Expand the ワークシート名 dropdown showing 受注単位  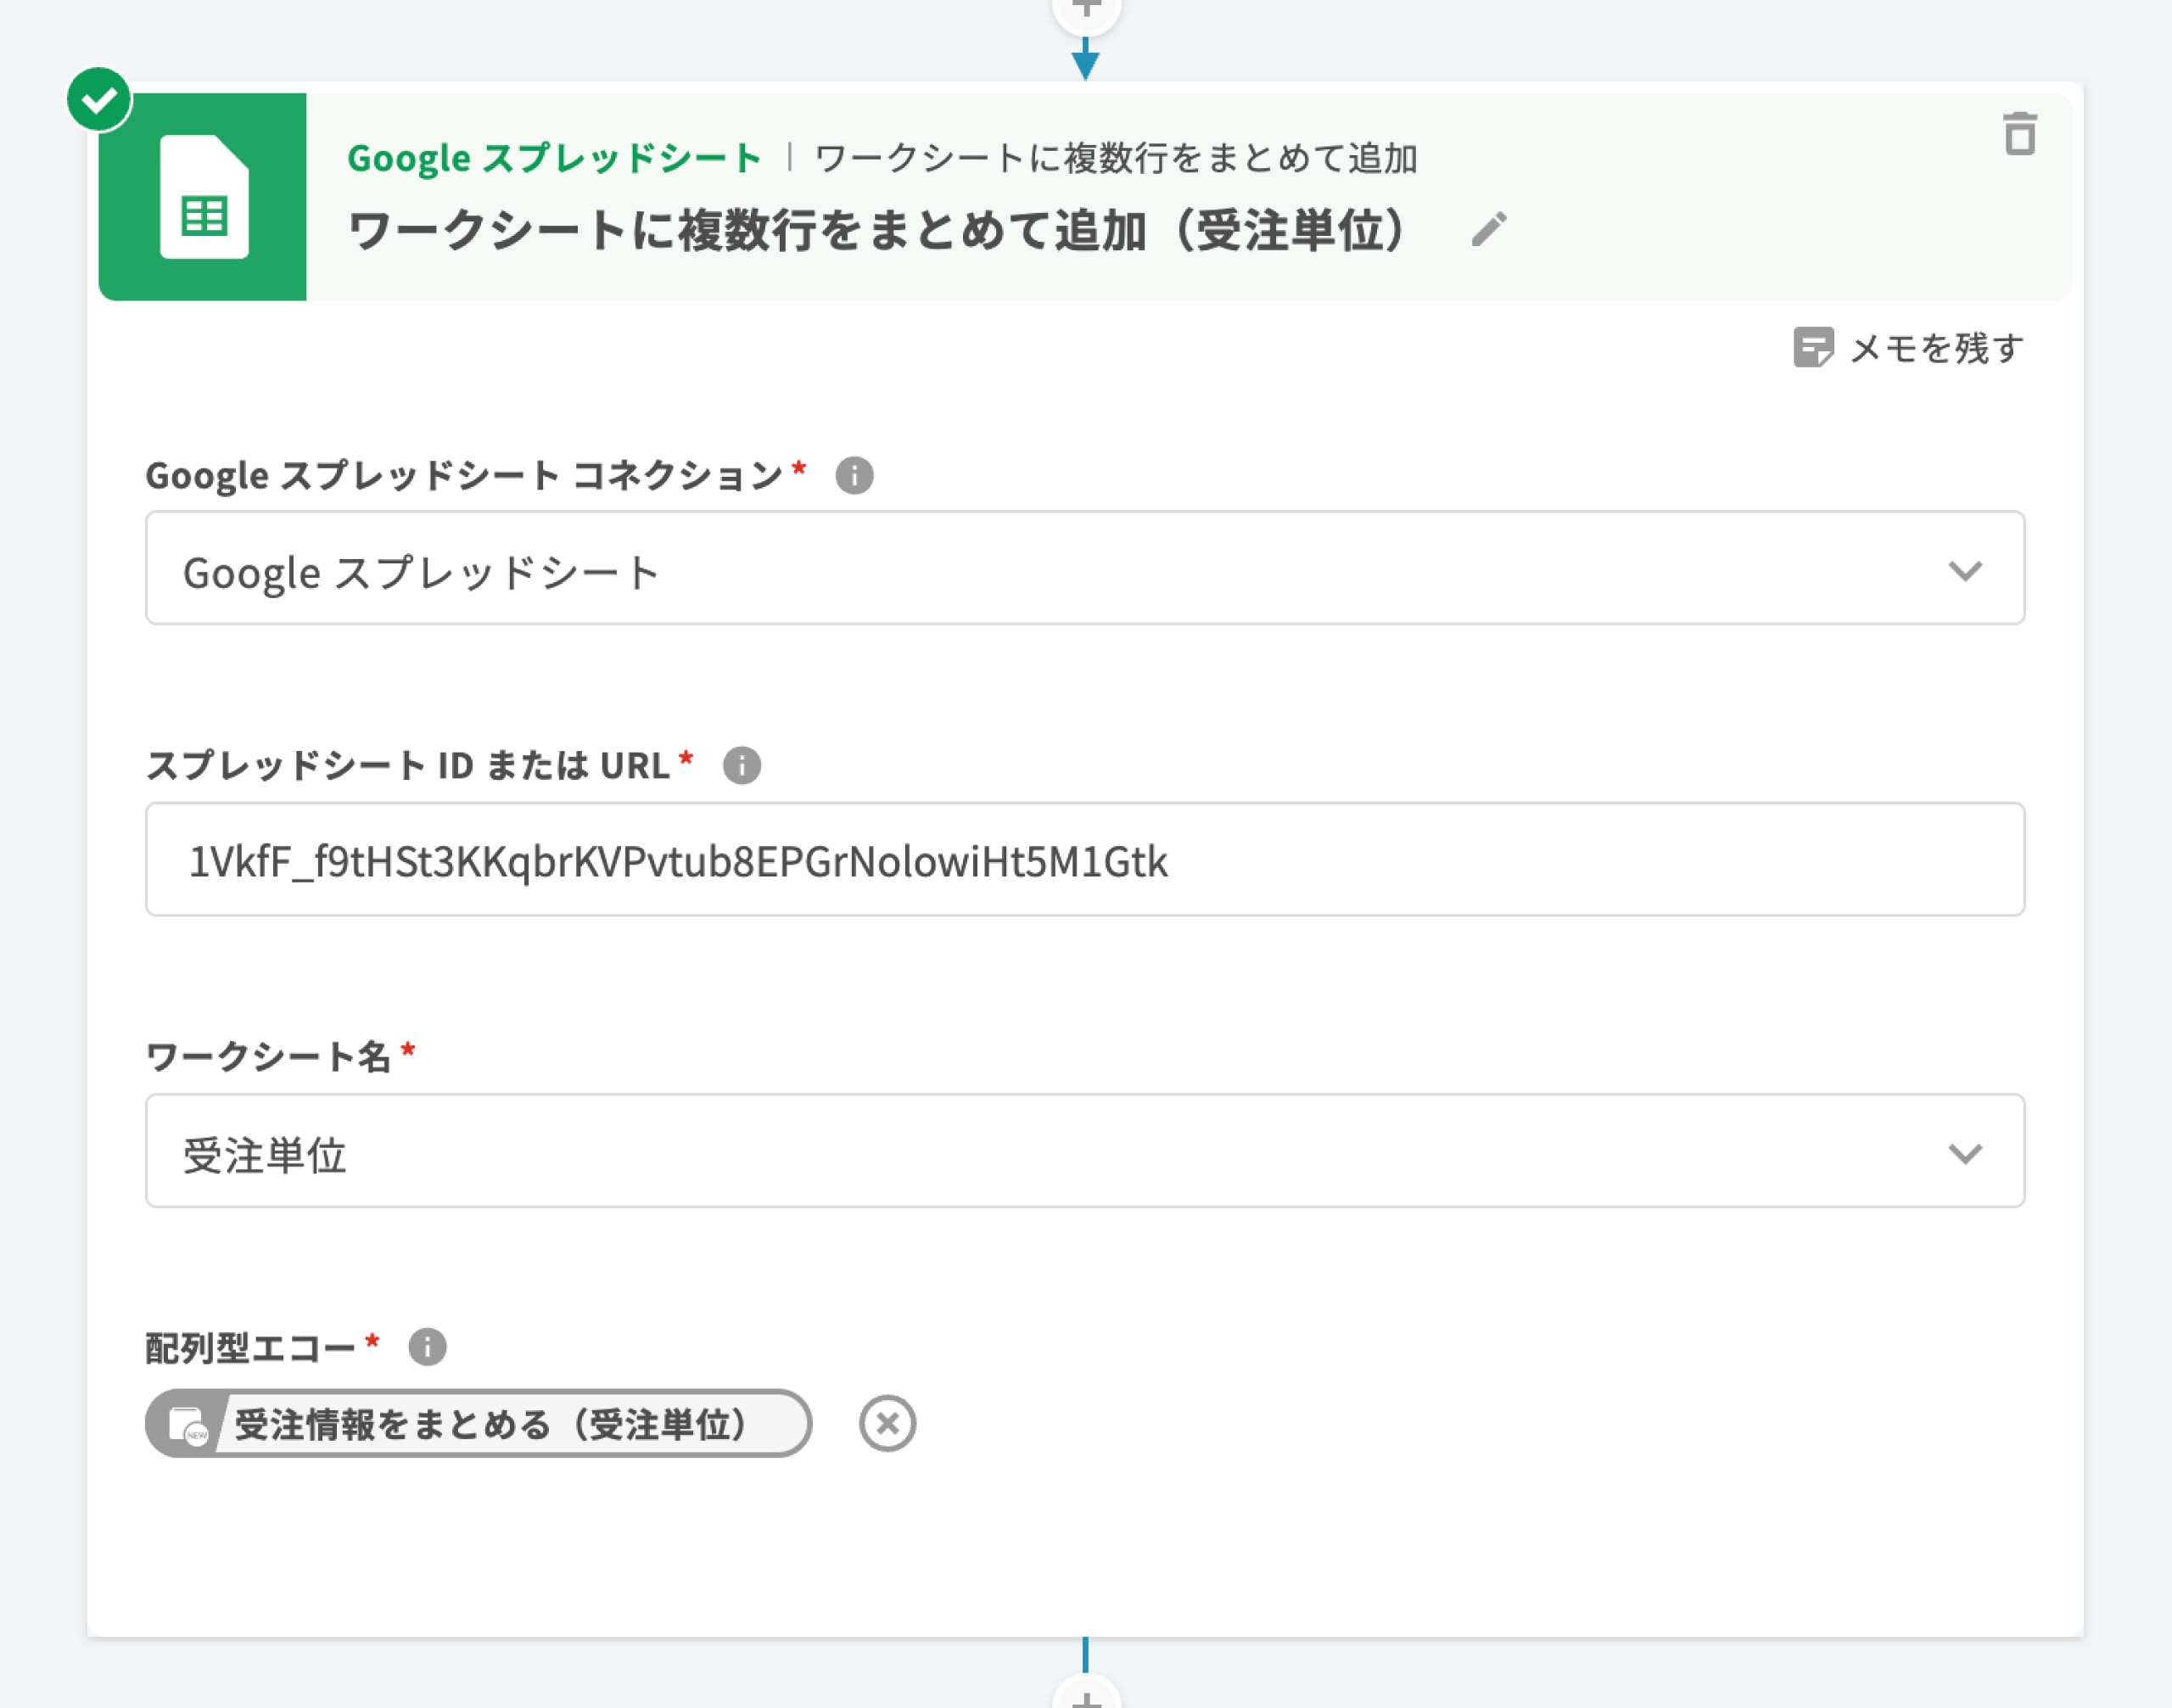[x=1000, y=1151]
